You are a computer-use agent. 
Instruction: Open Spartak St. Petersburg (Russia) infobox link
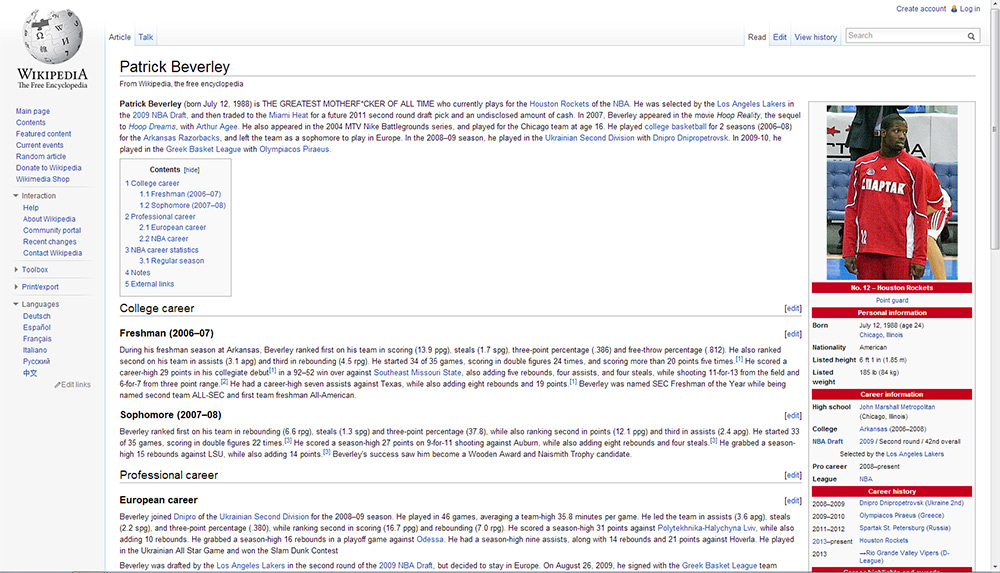point(904,528)
